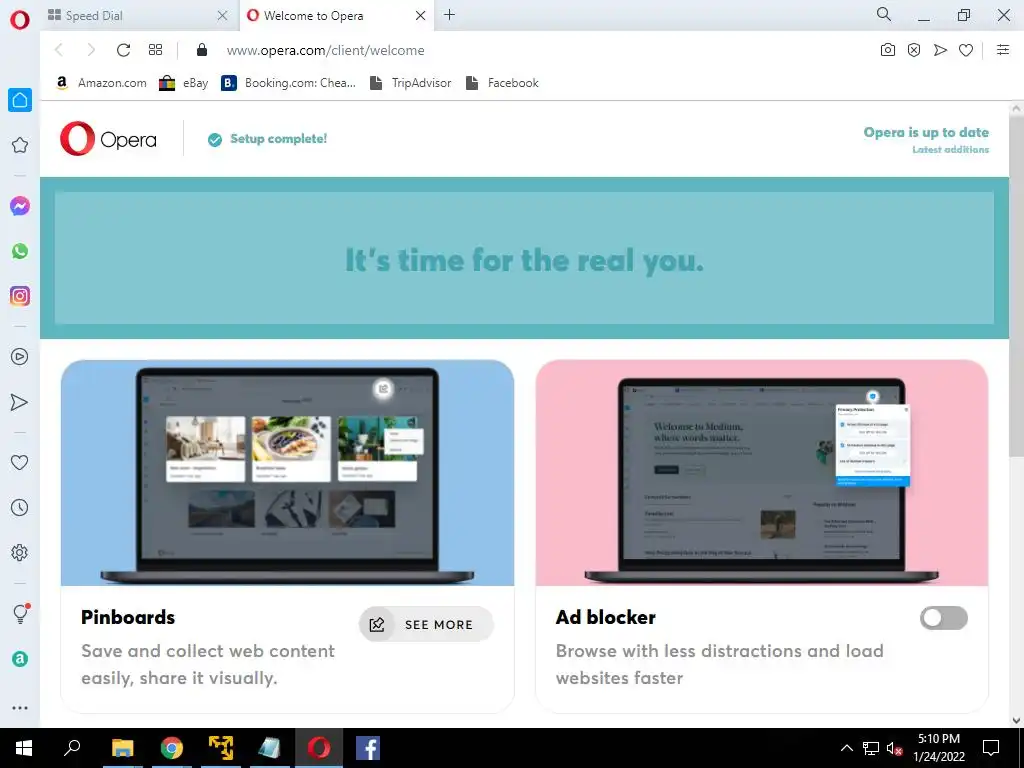
Task: Open Bookmarks star in sidebar
Action: coord(20,145)
